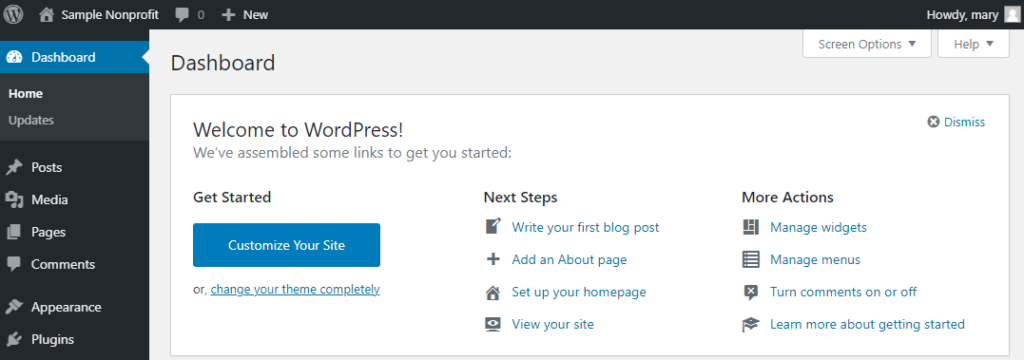Click mary's user avatar

click(1011, 14)
